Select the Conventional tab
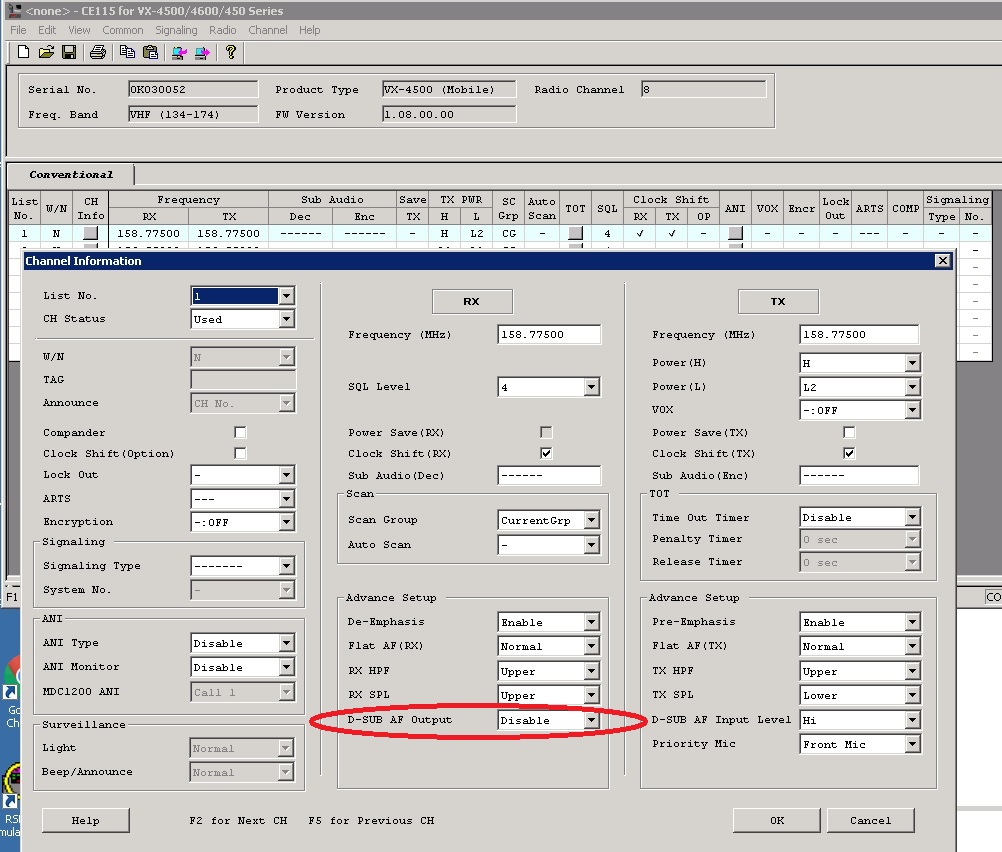This screenshot has height=852, width=1002. (x=71, y=174)
